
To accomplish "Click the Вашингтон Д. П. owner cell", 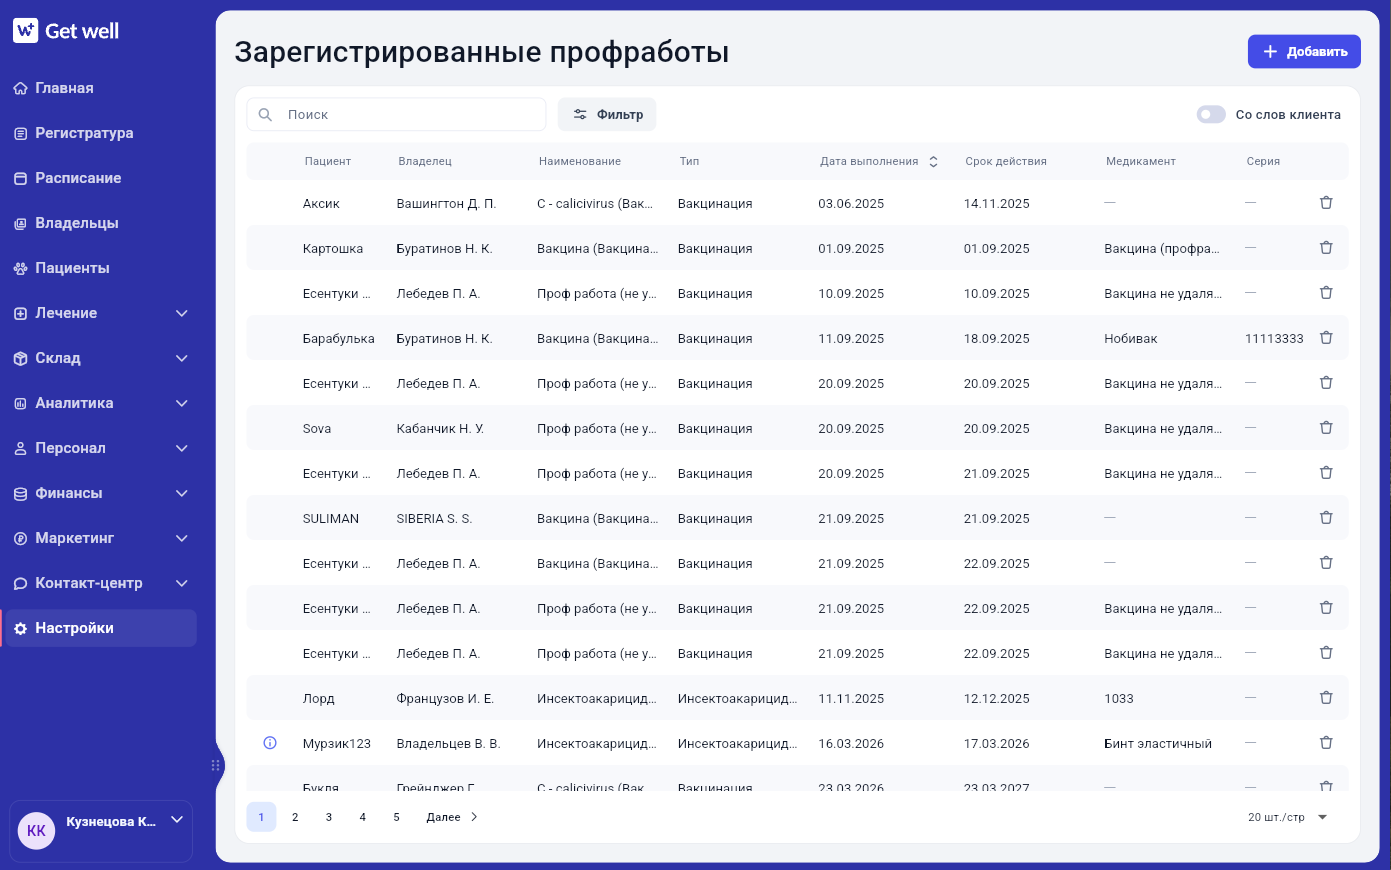I will click(x=446, y=203).
